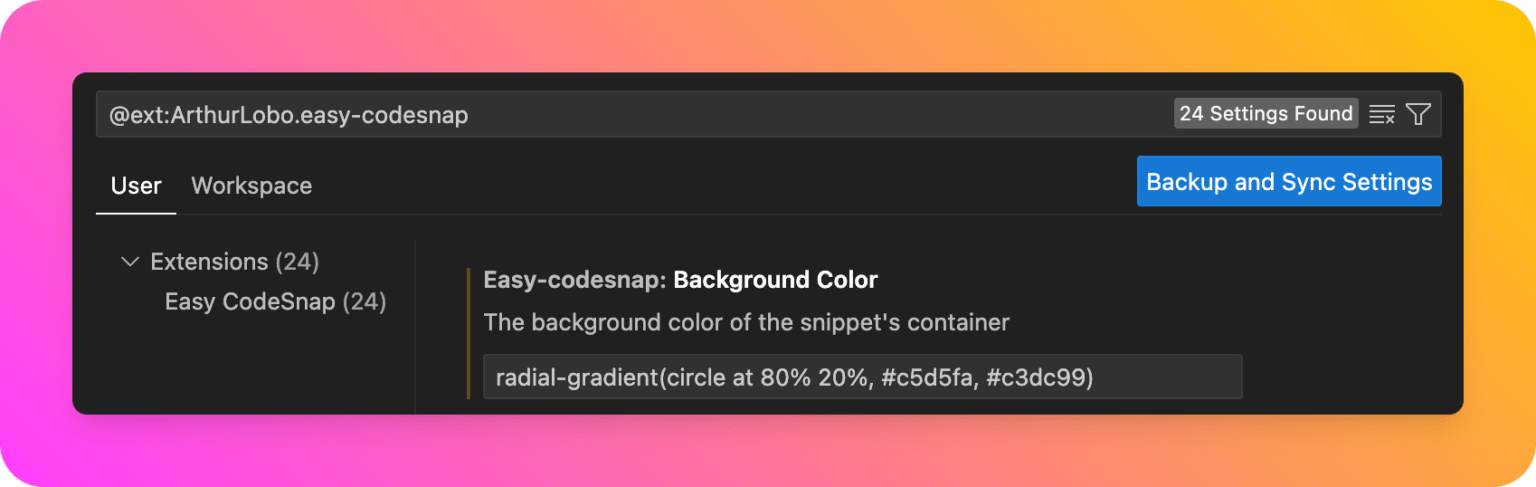1536x487 pixels.
Task: Switch to the Workspace settings tab
Action: click(251, 186)
